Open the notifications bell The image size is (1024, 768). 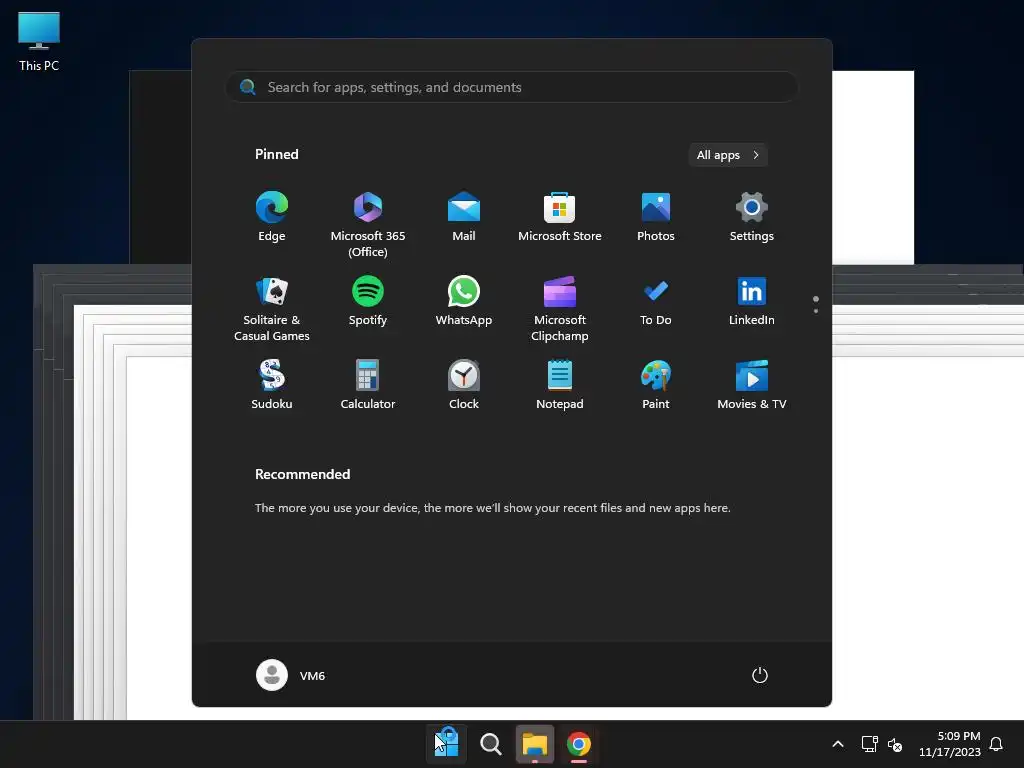(996, 744)
